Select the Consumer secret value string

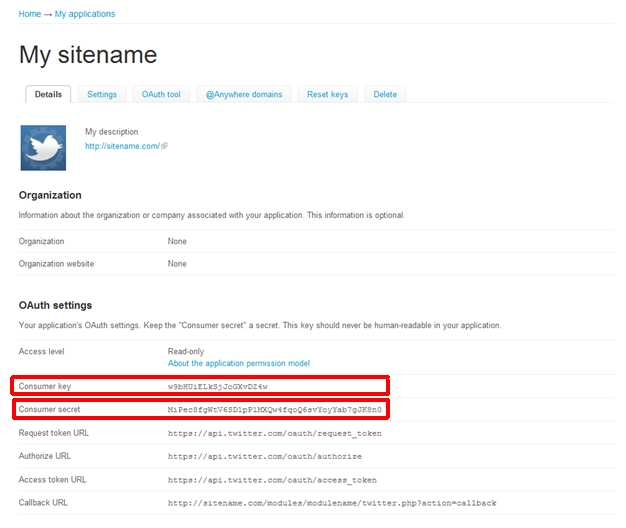click(275, 409)
